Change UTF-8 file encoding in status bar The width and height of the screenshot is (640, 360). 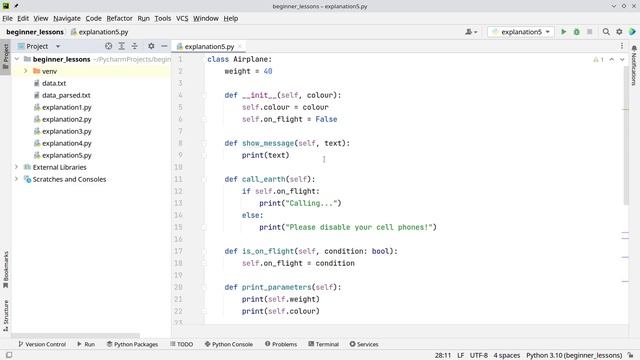pyautogui.click(x=478, y=355)
